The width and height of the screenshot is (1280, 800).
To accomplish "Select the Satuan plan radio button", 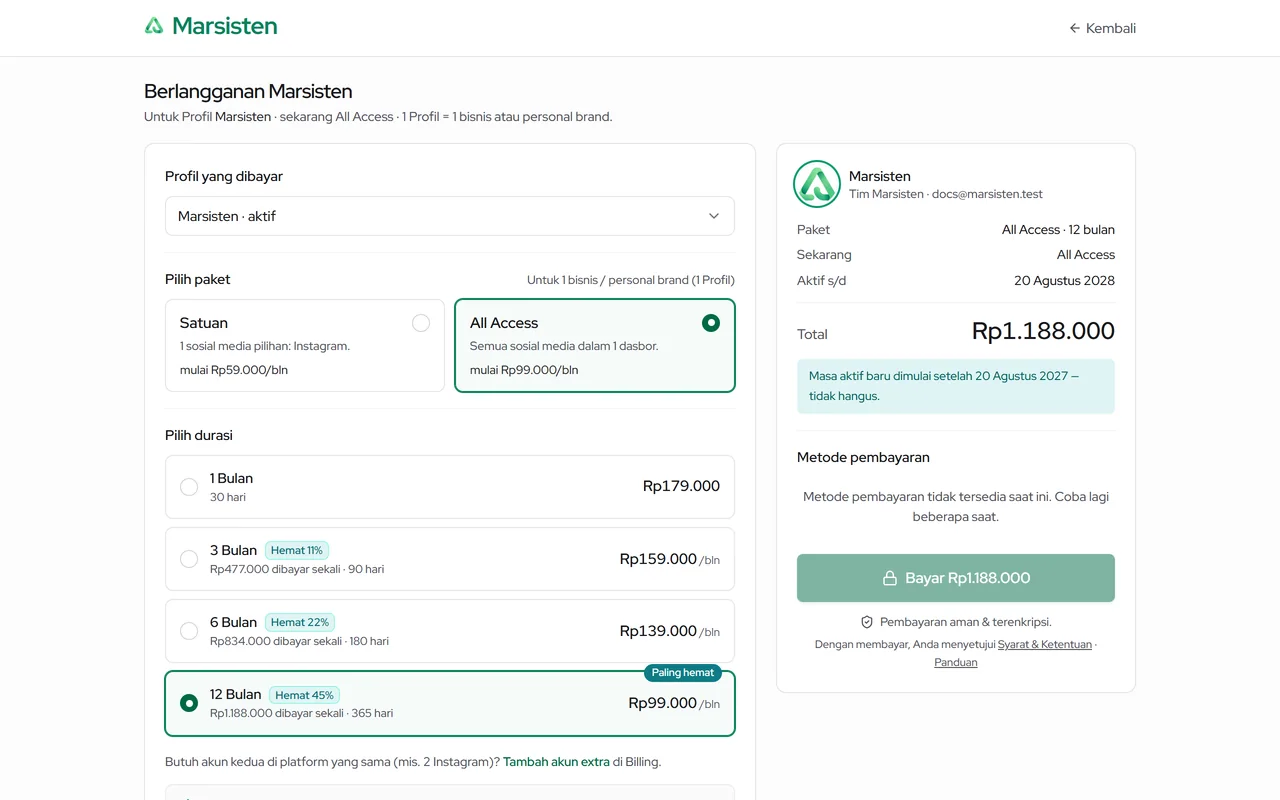I will click(x=421, y=323).
